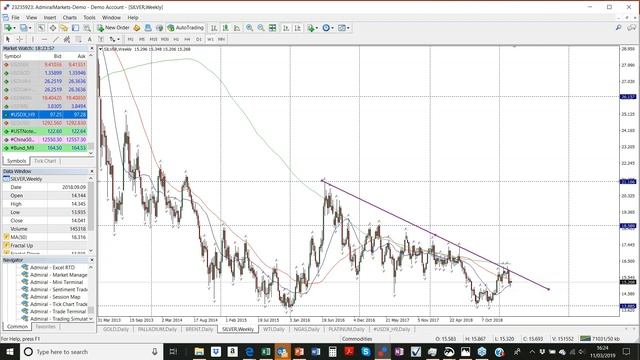Image resolution: width=640 pixels, height=360 pixels.
Task: Open the Insert menu
Action: click(x=50, y=18)
